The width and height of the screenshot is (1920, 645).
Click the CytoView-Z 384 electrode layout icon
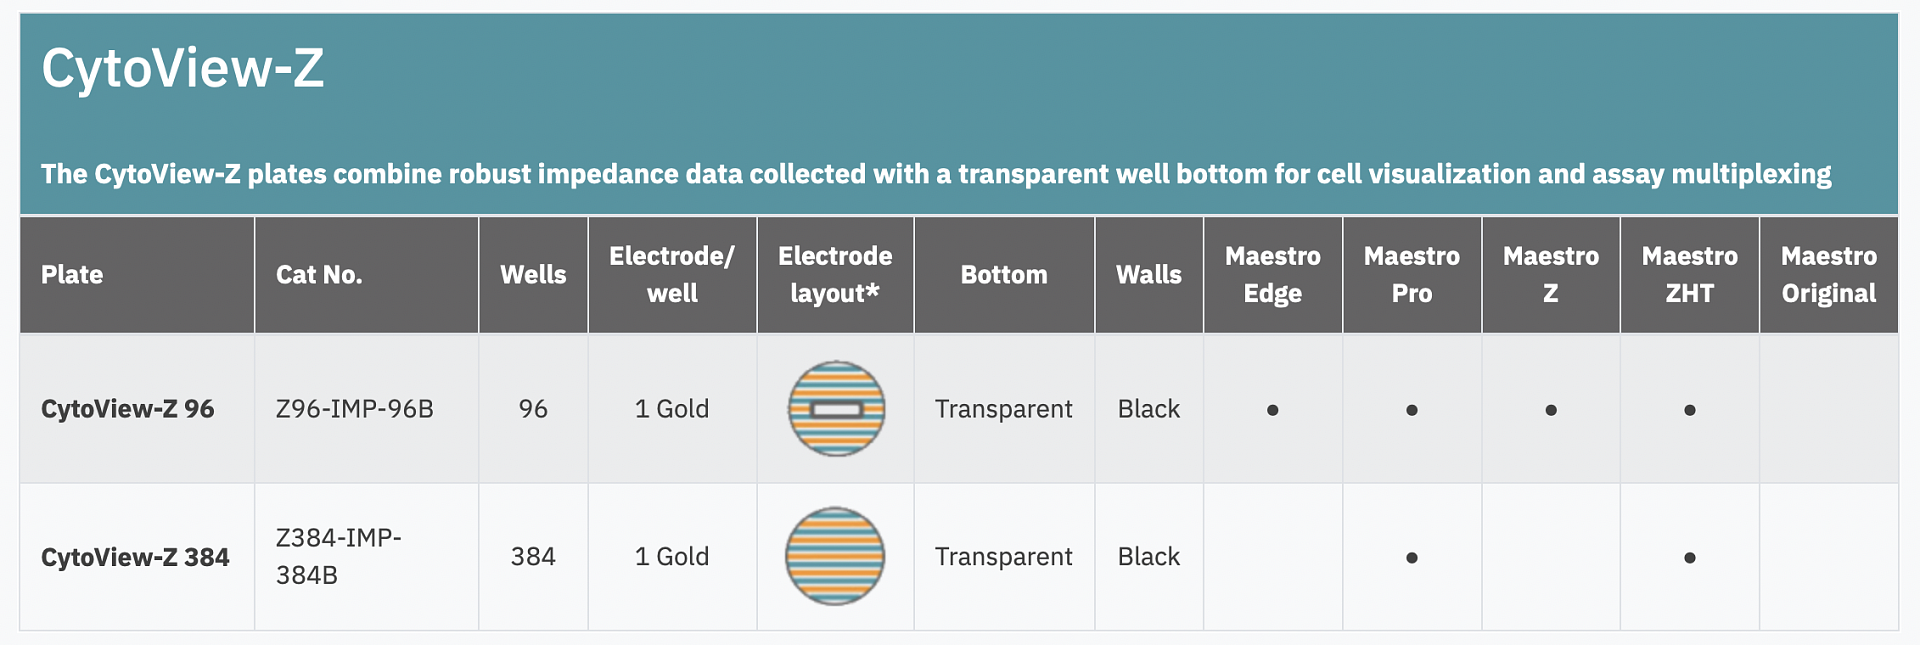[x=835, y=556]
